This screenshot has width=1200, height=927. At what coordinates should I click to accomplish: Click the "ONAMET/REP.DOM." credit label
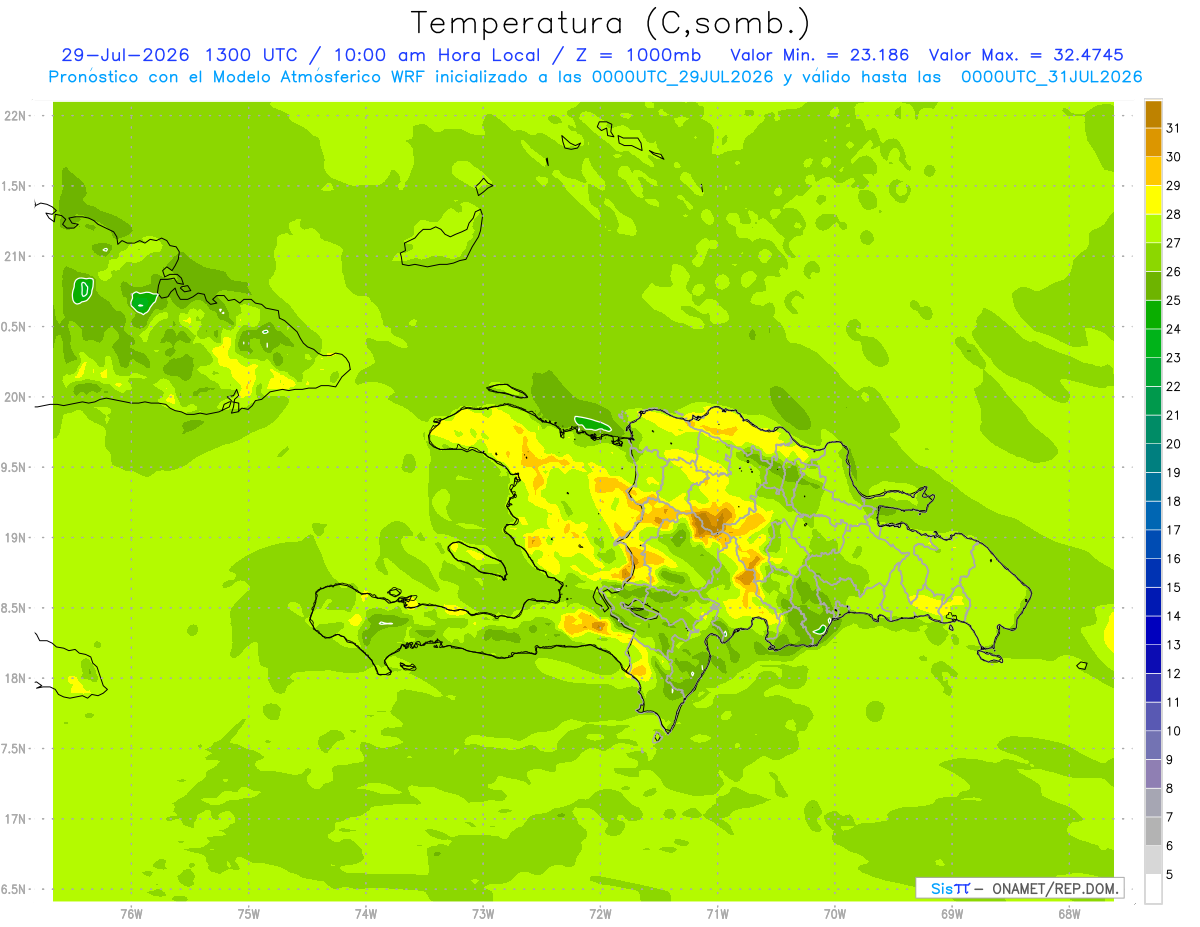[1056, 888]
